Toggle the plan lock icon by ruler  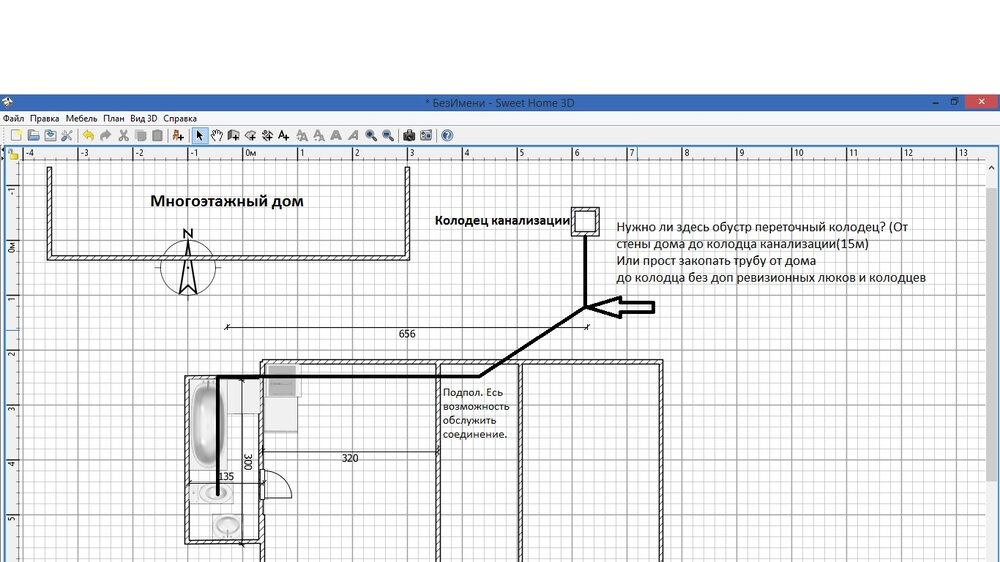13,154
